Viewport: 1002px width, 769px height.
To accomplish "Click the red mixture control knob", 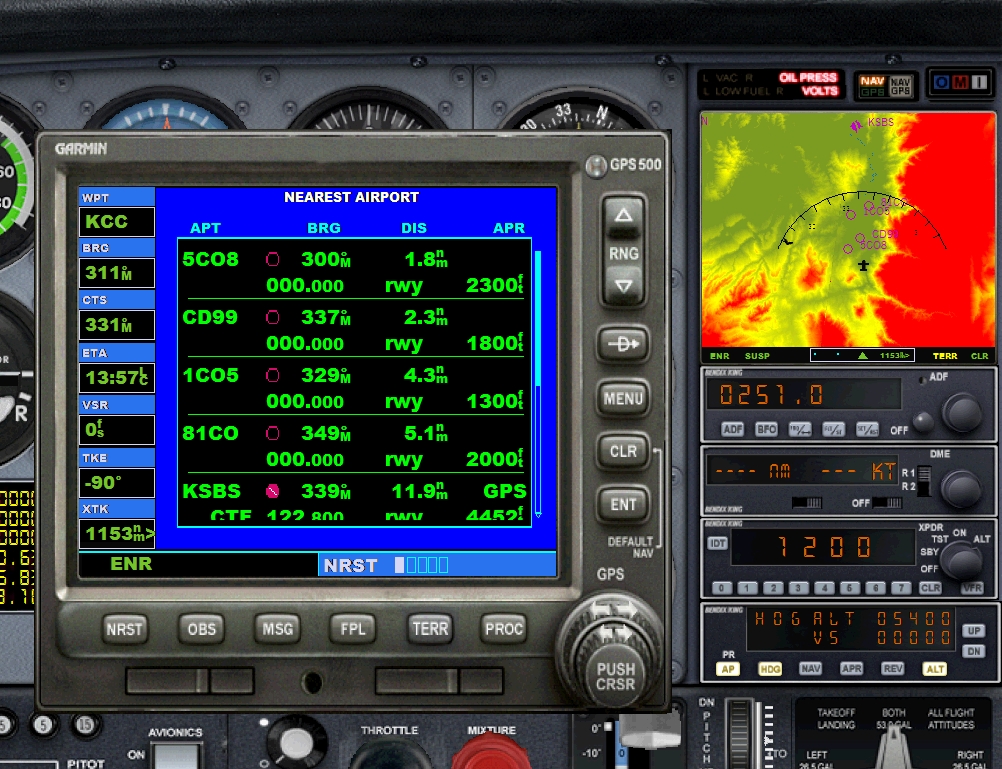I will tap(491, 753).
